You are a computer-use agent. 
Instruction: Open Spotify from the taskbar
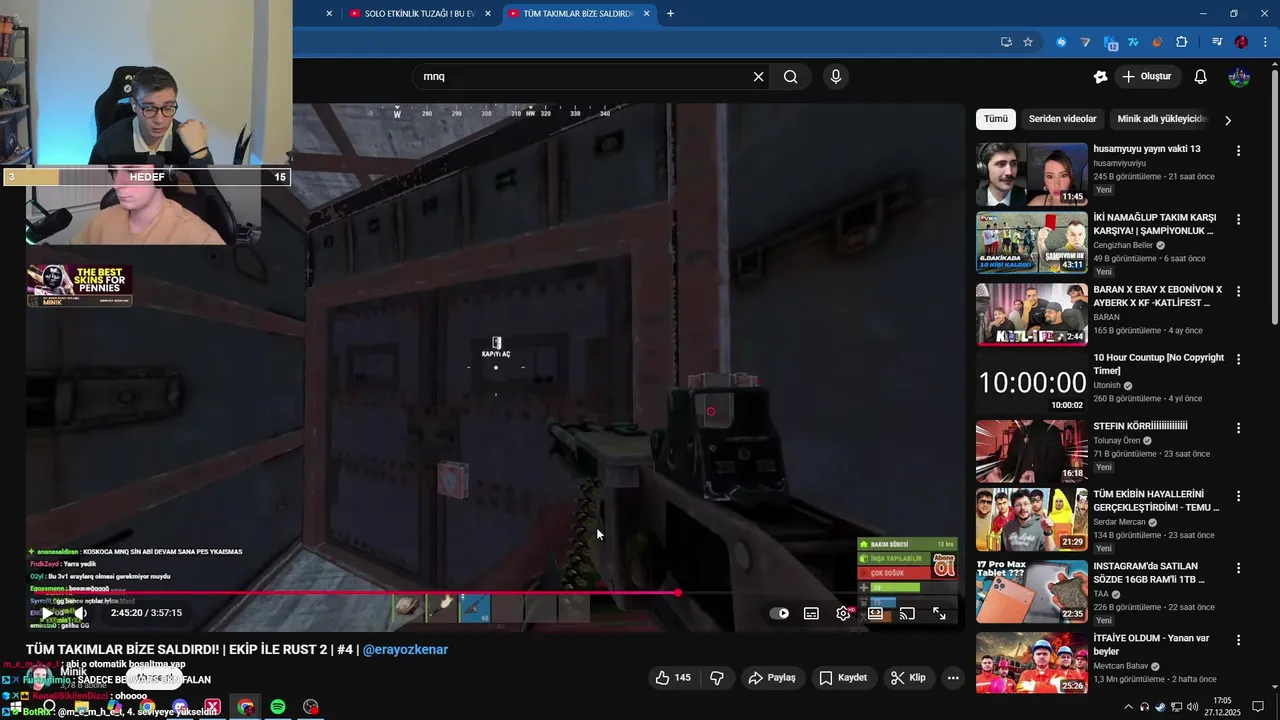coord(278,707)
